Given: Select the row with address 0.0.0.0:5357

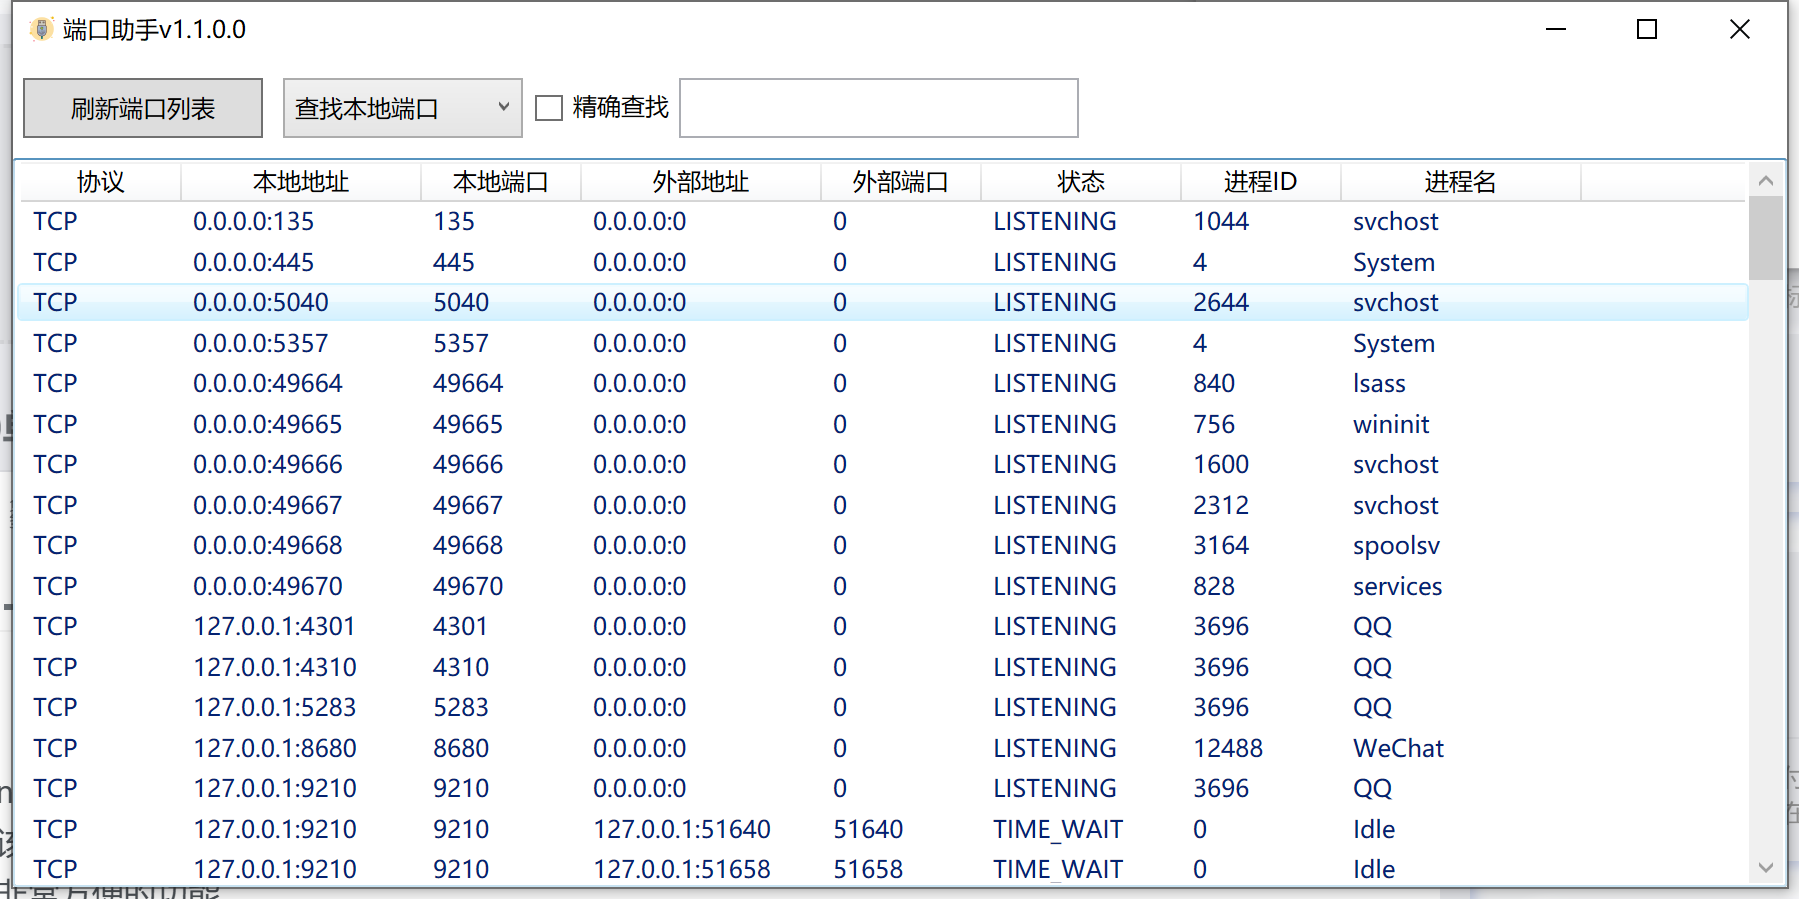Looking at the screenshot, I should point(883,343).
